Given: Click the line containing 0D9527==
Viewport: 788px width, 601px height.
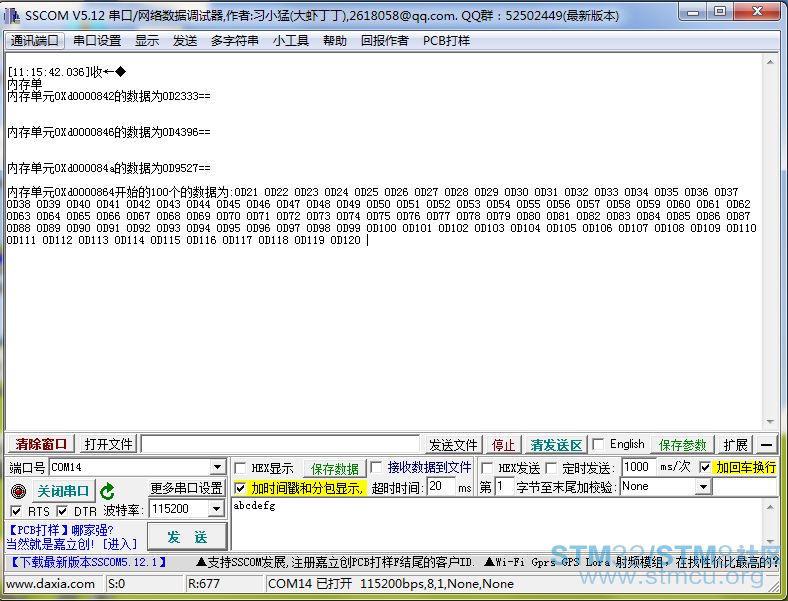Looking at the screenshot, I should (109, 168).
